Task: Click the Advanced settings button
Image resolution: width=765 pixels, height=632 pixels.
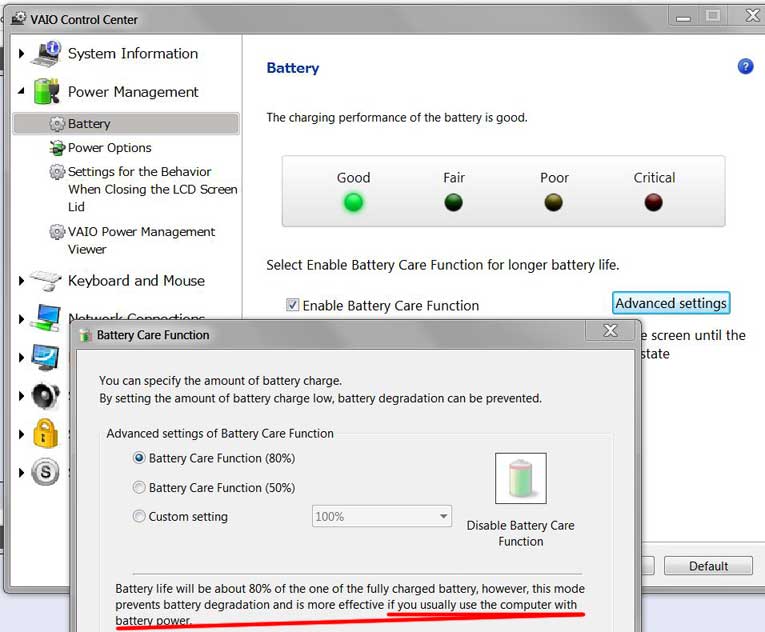Action: pos(671,303)
